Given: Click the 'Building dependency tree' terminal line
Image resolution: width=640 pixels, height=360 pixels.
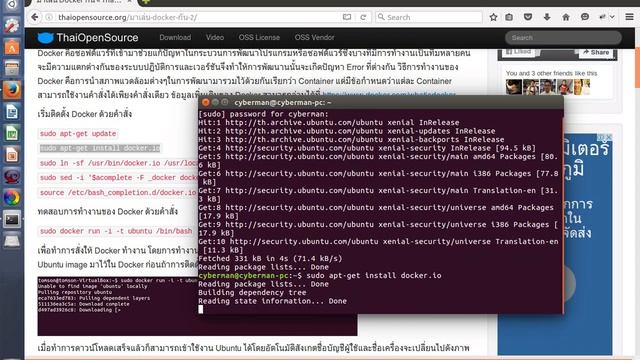Looking at the screenshot, I should pyautogui.click(x=252, y=292).
